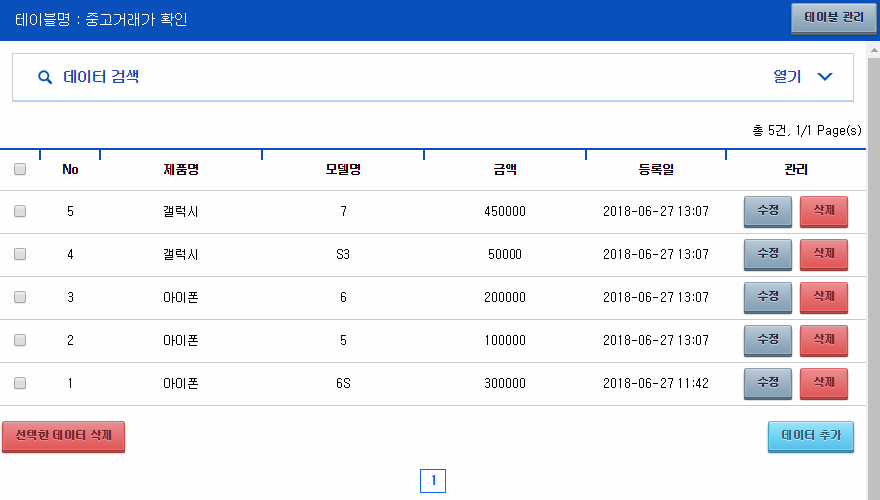The height and width of the screenshot is (500, 880).
Task: Click 수정 for the 450000 row
Action: [768, 211]
